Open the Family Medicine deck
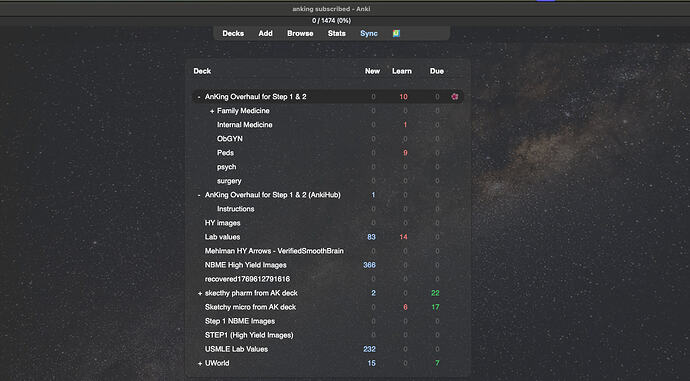690x381 pixels. click(x=243, y=110)
